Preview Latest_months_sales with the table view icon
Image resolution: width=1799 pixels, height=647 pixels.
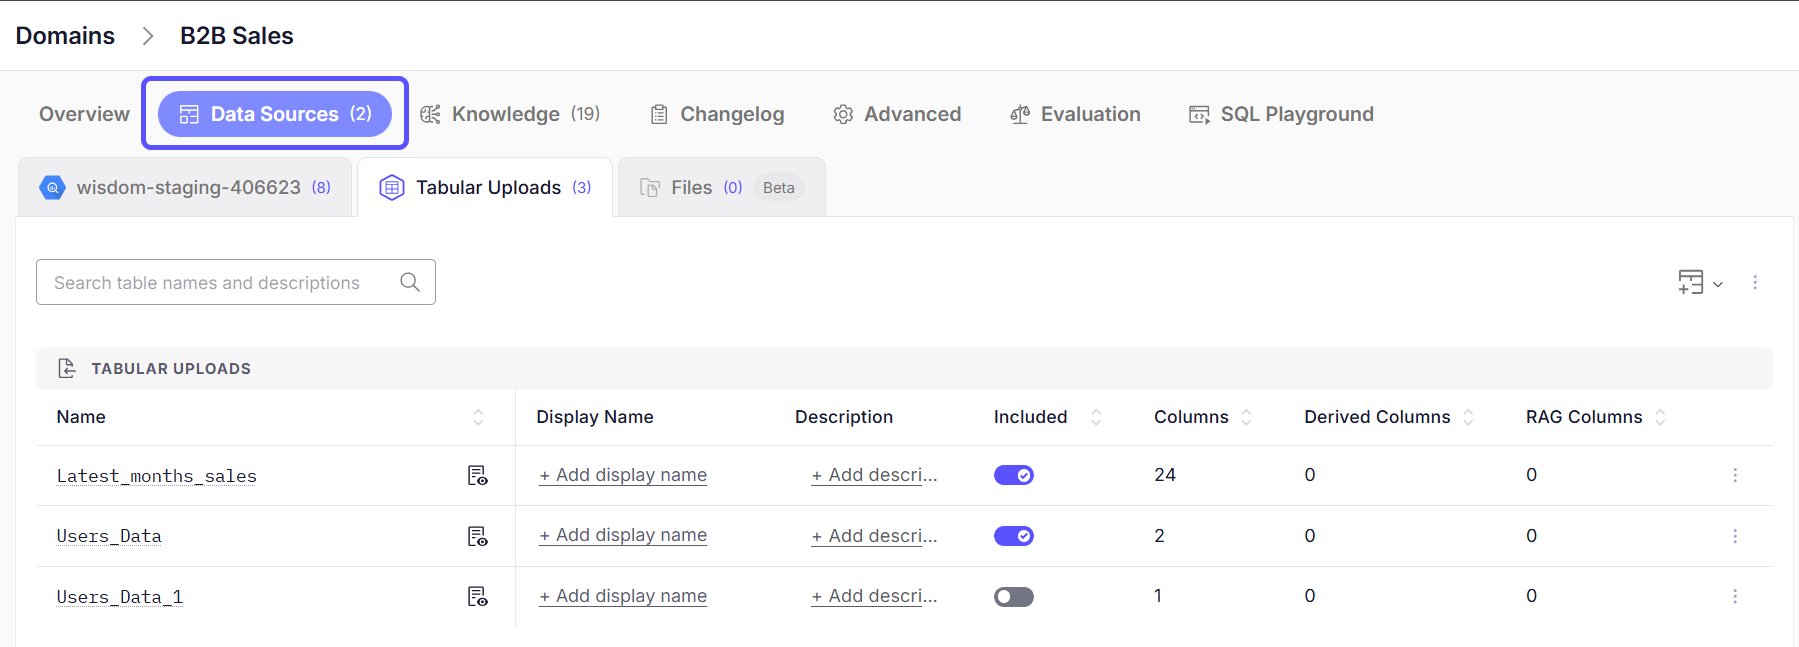point(478,476)
